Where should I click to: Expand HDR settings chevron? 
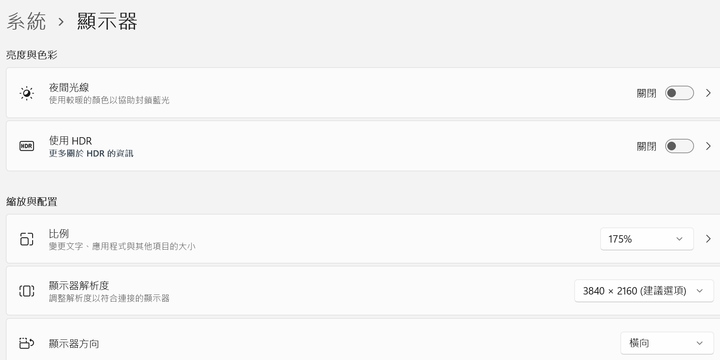pyautogui.click(x=708, y=146)
